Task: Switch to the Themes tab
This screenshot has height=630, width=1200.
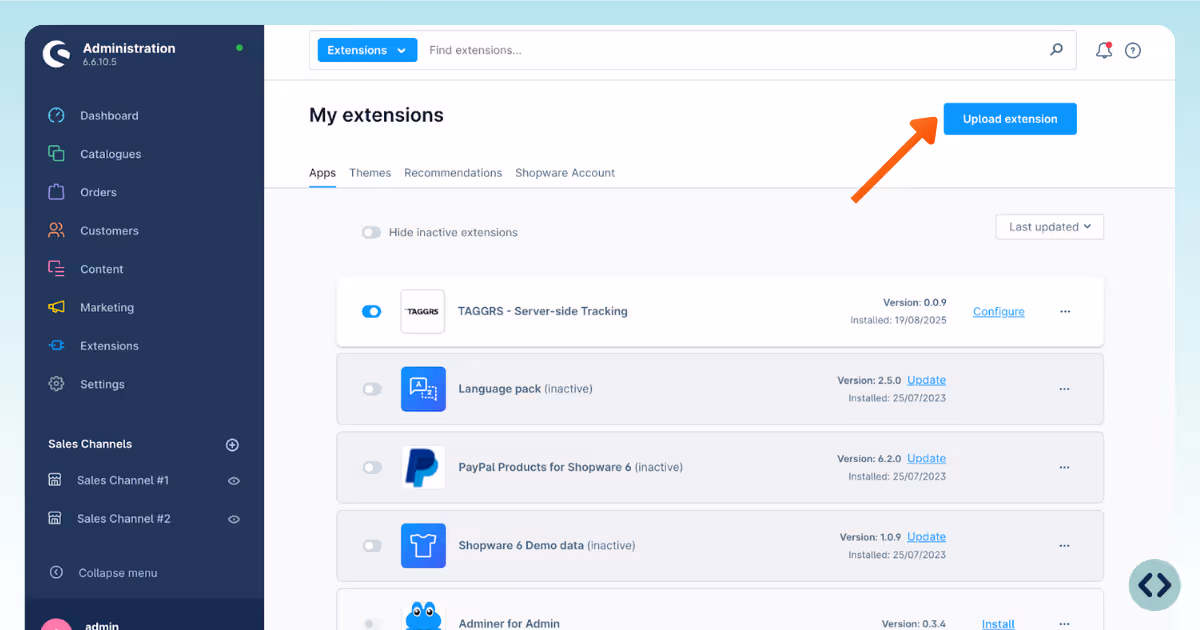Action: pyautogui.click(x=370, y=173)
